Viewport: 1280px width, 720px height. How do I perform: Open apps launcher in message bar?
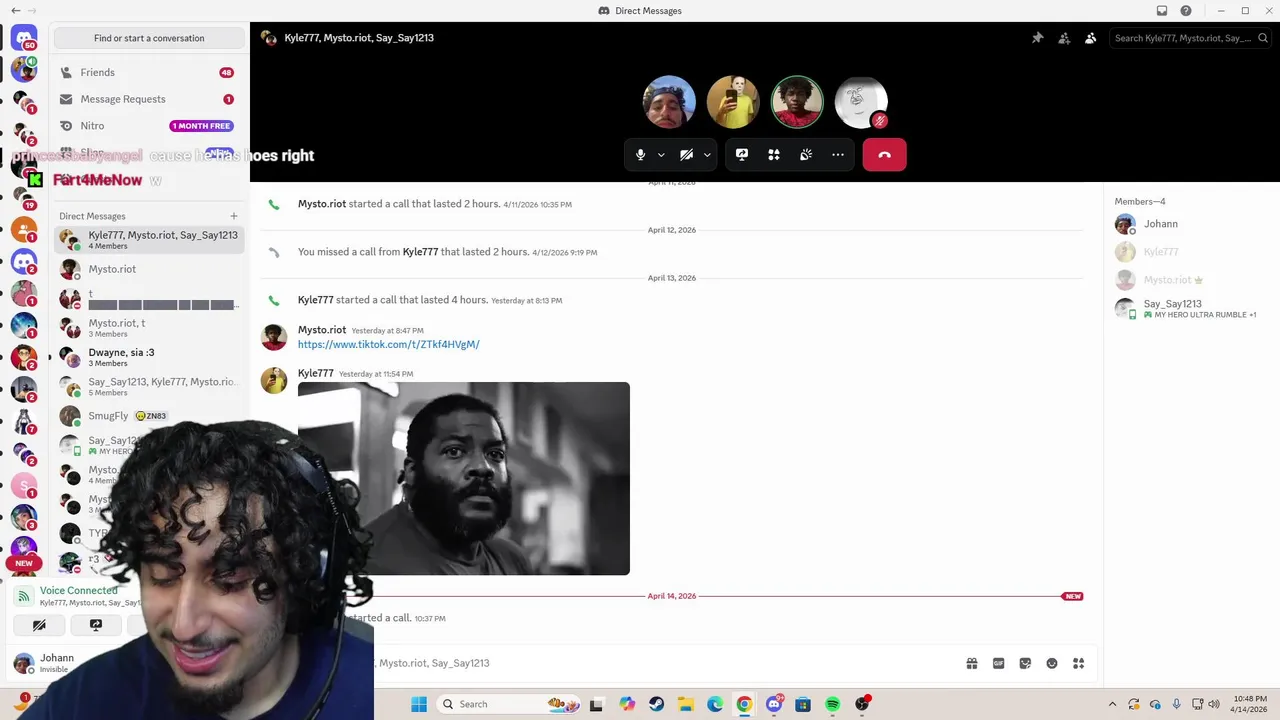pos(1079,663)
